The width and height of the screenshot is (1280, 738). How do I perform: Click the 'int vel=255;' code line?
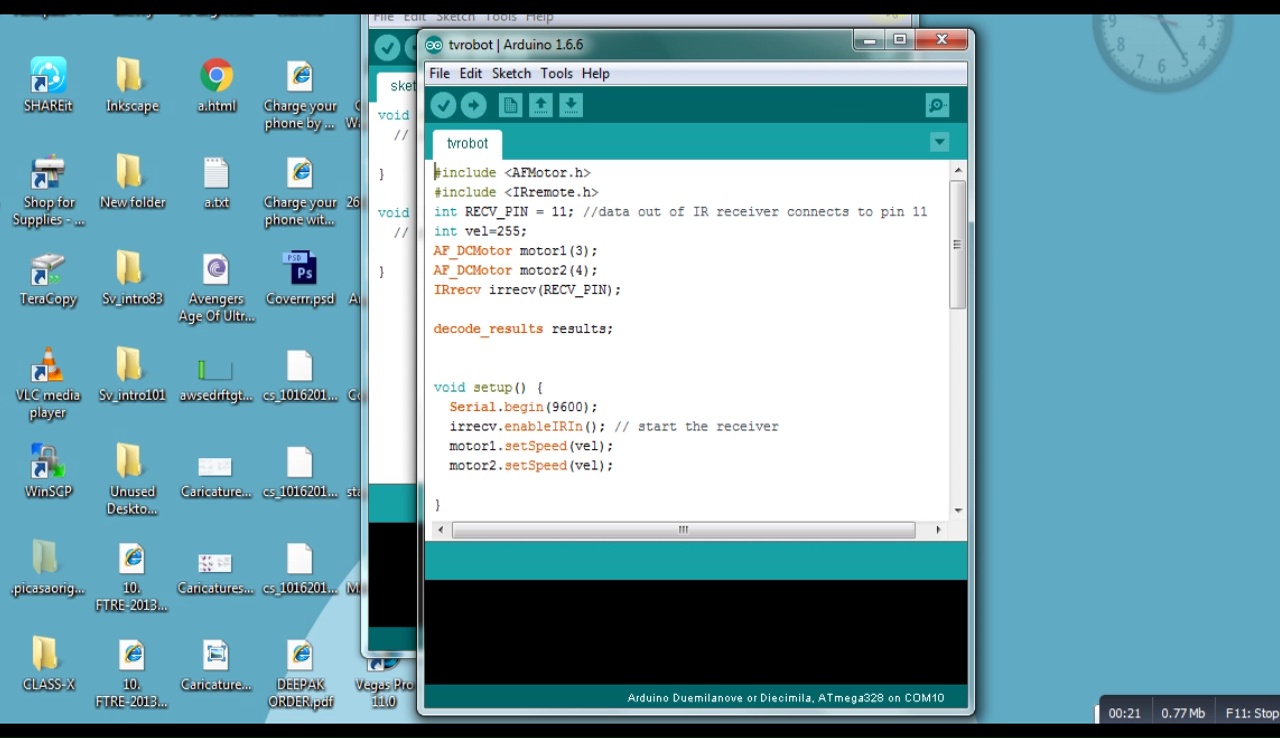click(480, 231)
